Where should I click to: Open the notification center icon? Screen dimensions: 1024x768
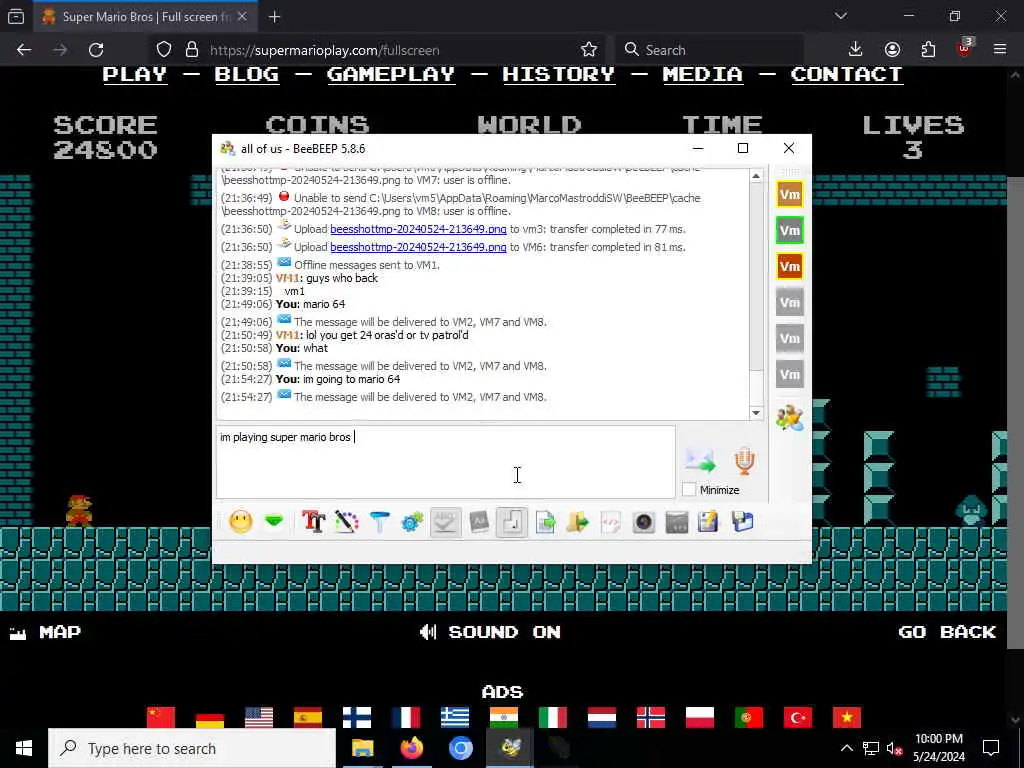point(991,748)
